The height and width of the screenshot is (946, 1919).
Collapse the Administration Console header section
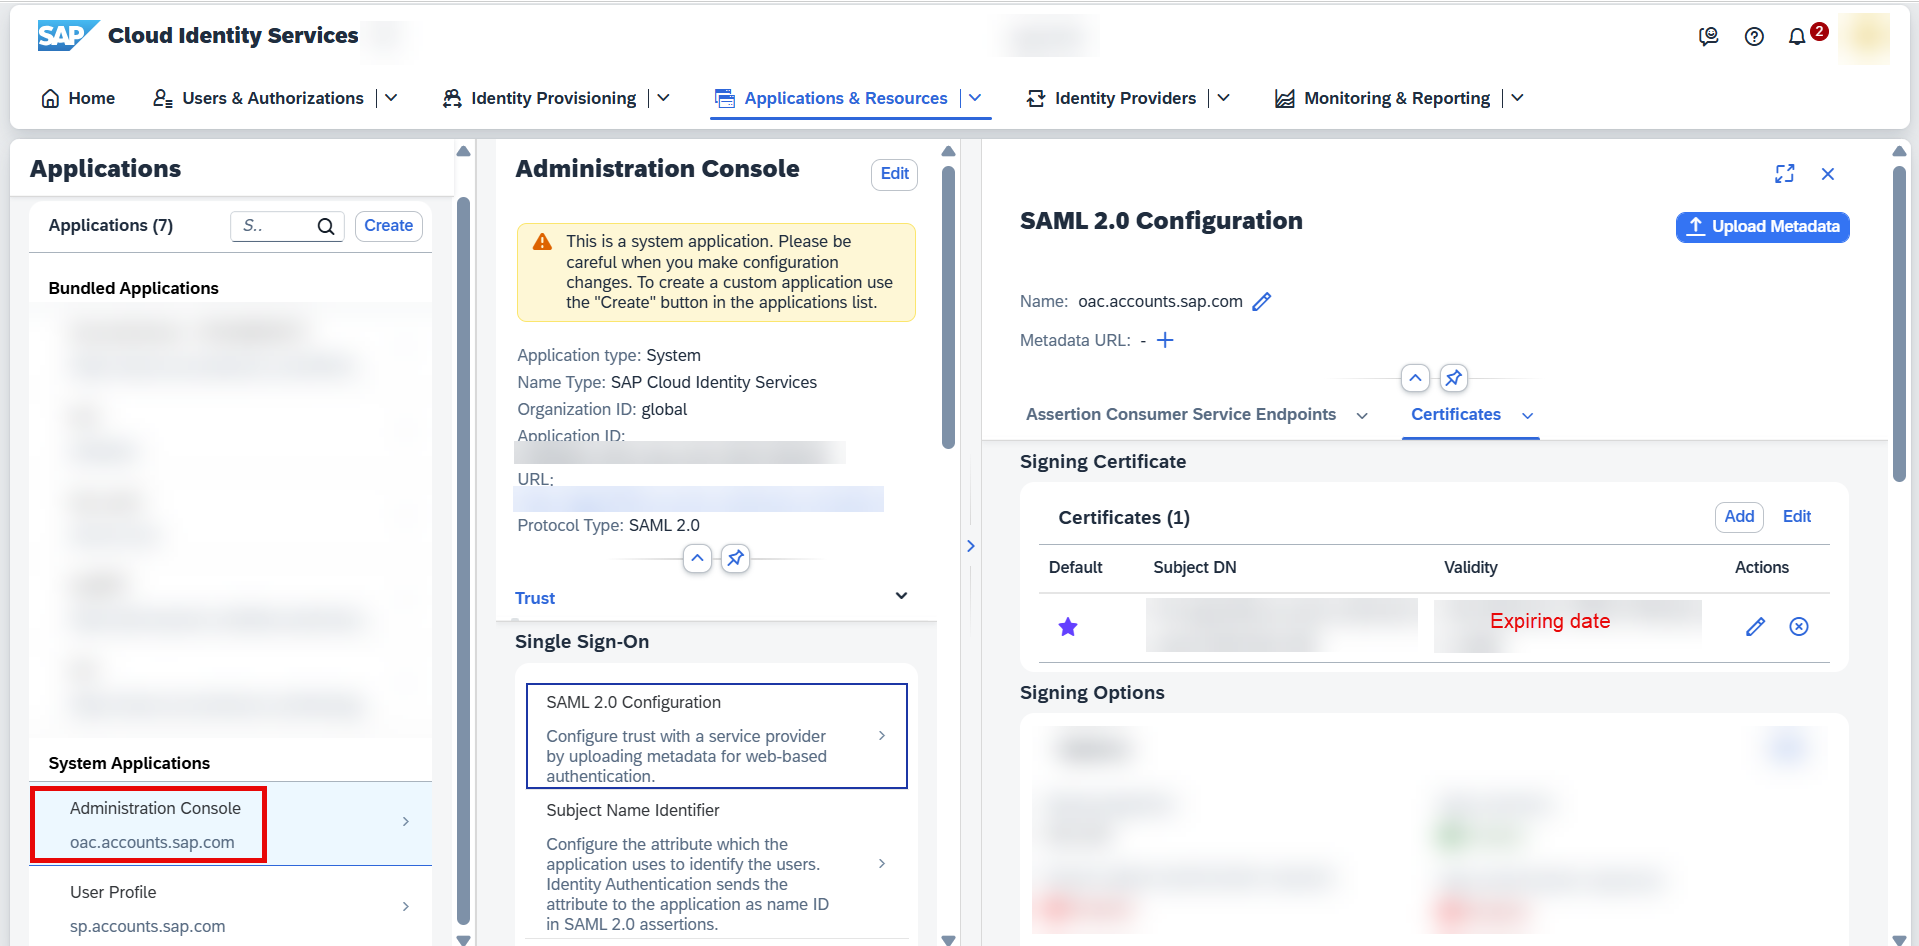tap(697, 558)
